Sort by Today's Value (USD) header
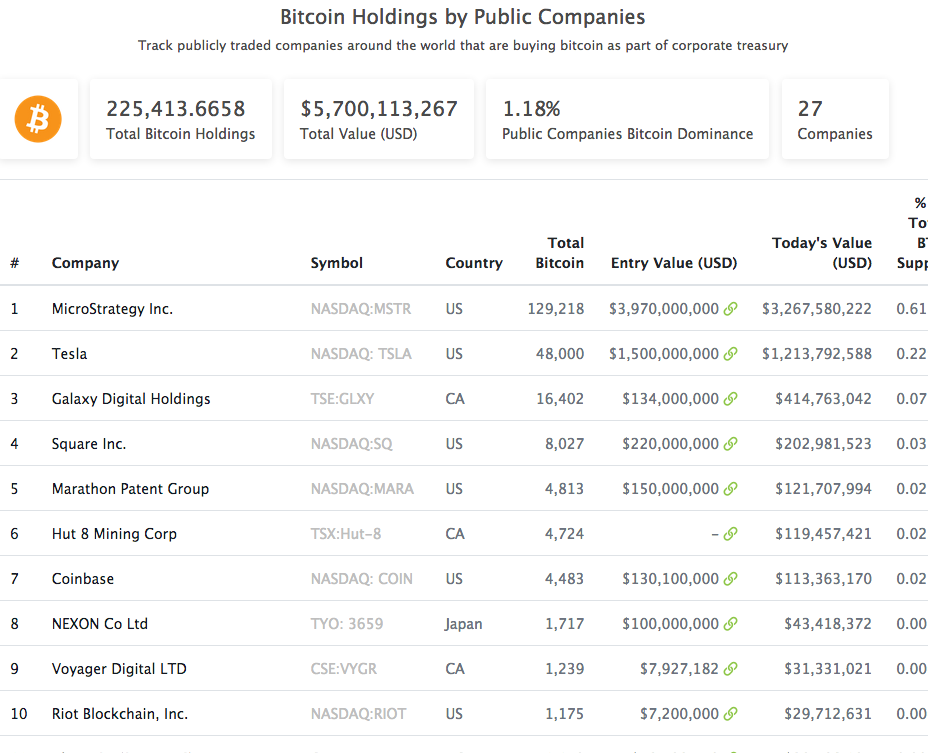The image size is (940, 753). click(x=822, y=252)
